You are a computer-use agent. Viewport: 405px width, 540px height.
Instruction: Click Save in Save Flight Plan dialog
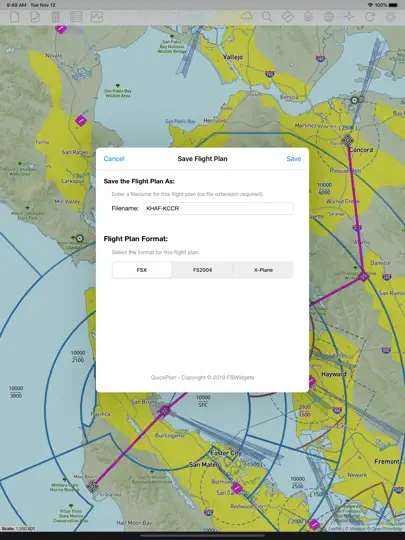(x=294, y=159)
